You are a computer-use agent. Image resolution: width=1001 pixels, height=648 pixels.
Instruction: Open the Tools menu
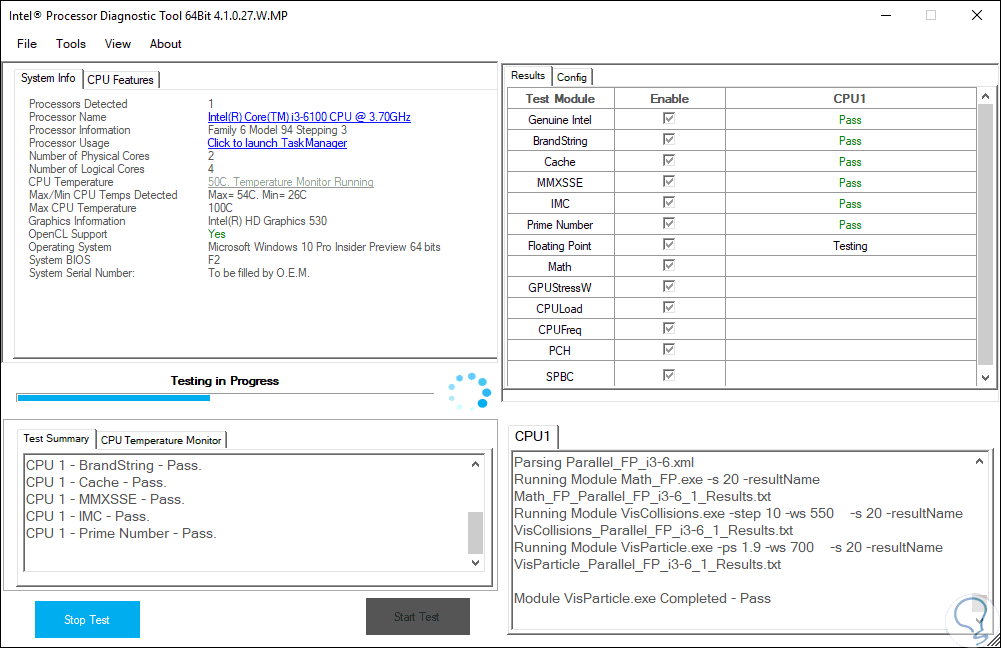[70, 43]
